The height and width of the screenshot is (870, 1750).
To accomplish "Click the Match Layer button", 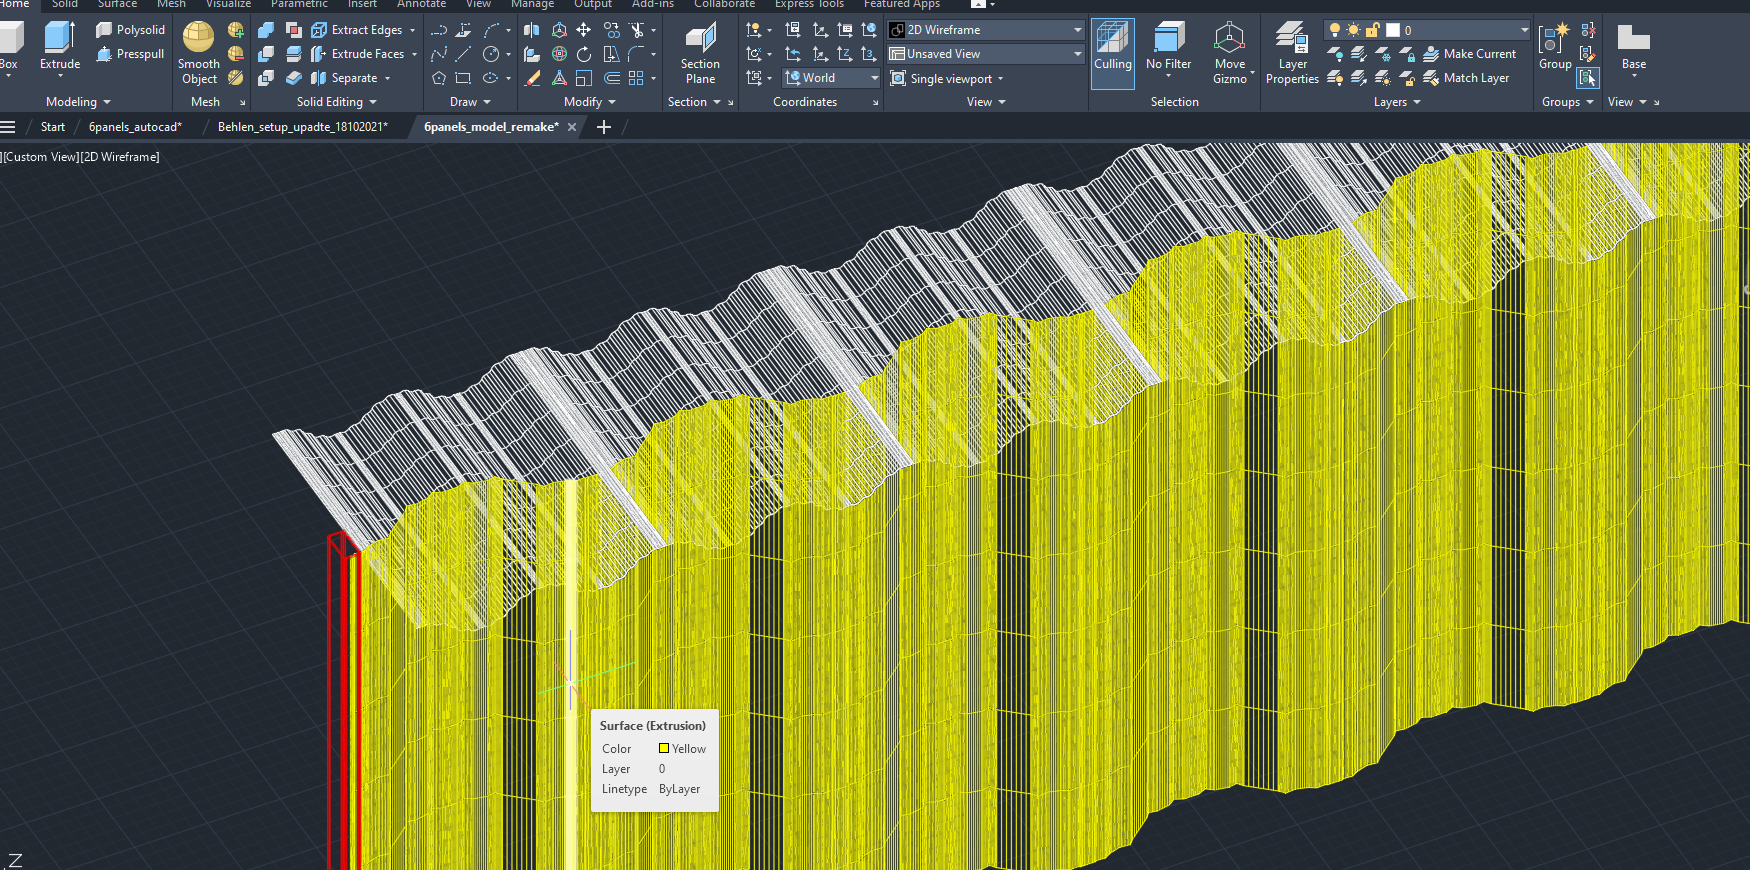I will pyautogui.click(x=1466, y=78).
